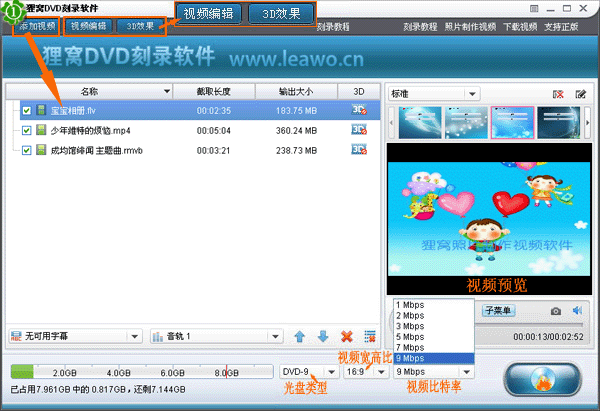Move selected video down with blue arrow
Screen dimensions: 600x411
click(323, 337)
